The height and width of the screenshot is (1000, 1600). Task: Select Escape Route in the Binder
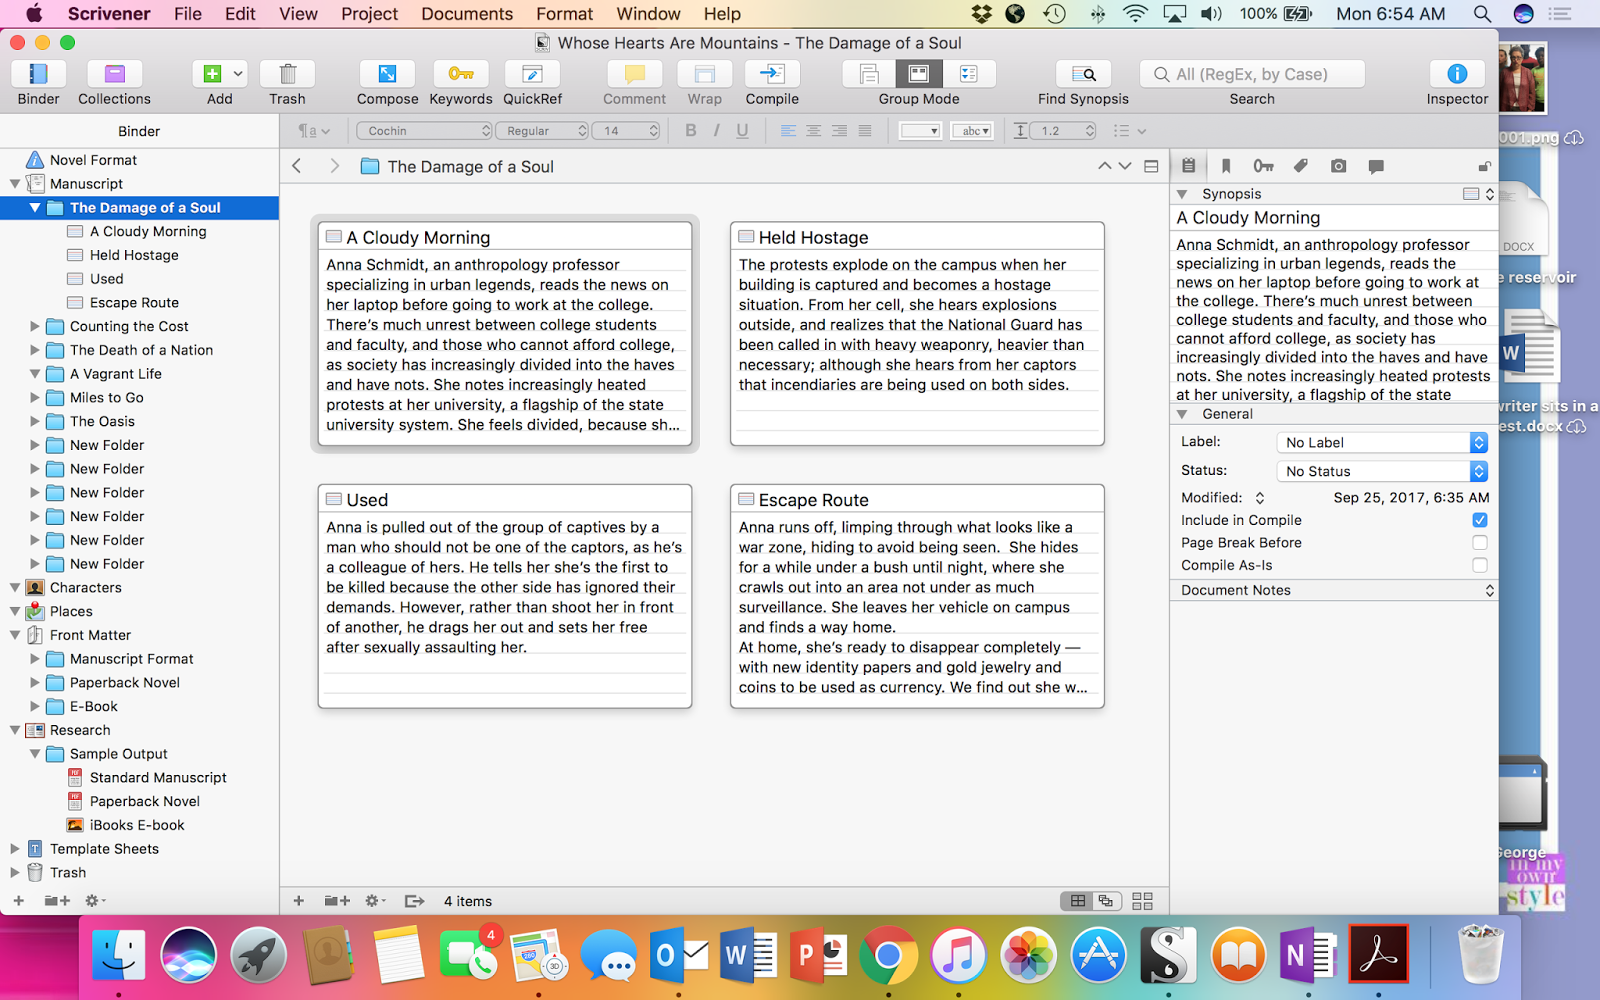pos(134,302)
